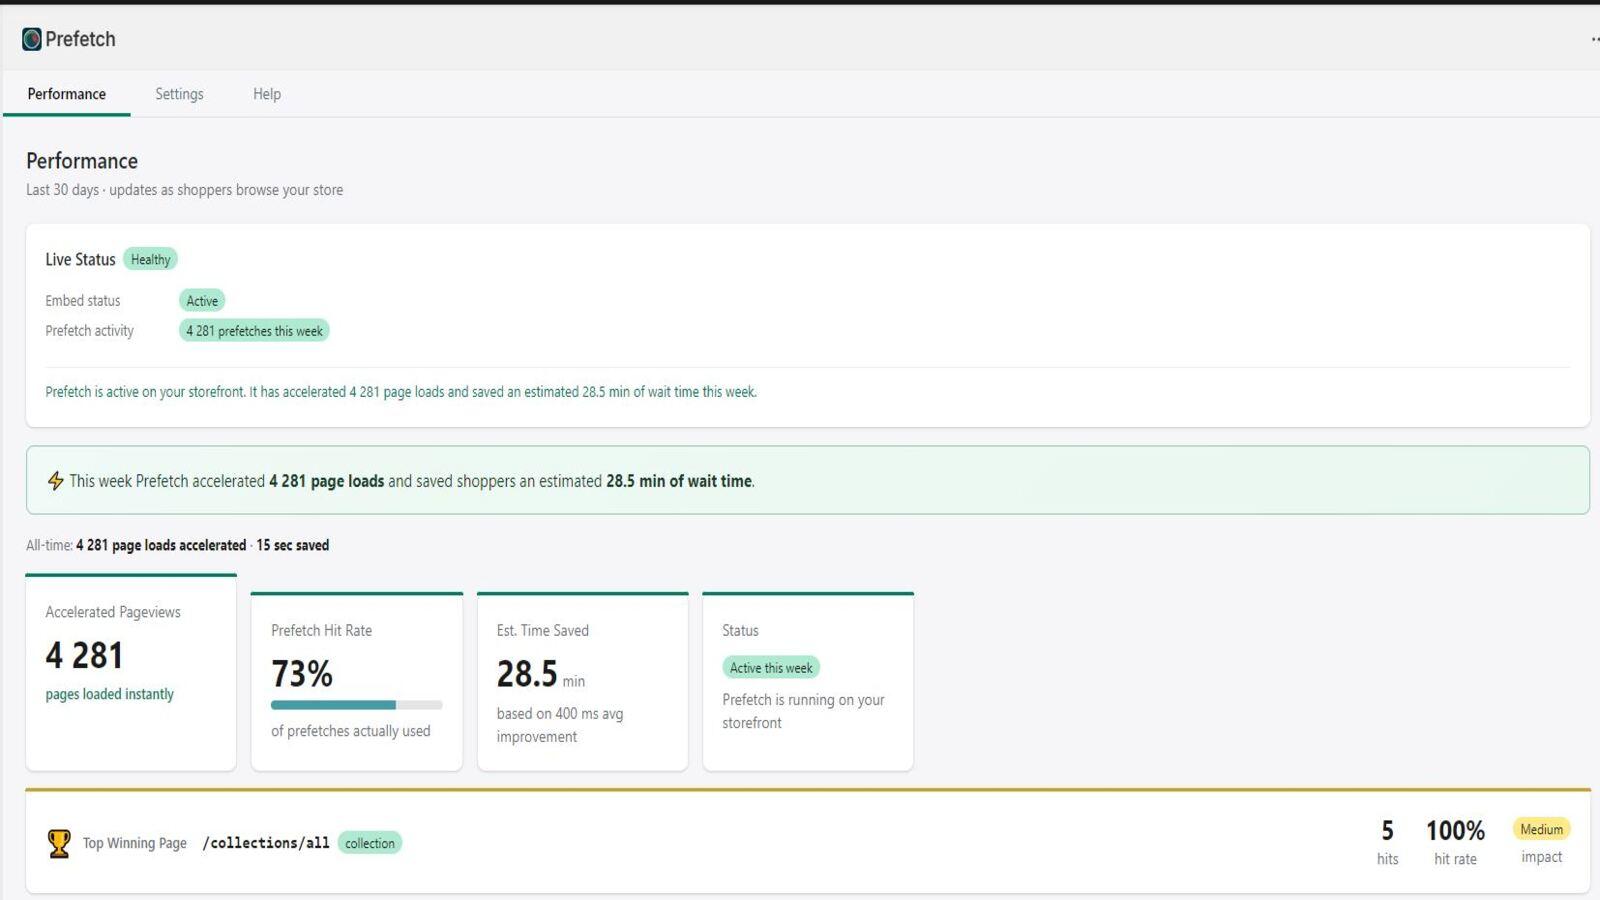1600x900 pixels.
Task: Click the lightning bolt icon in the weekly banner
Action: click(x=57, y=481)
